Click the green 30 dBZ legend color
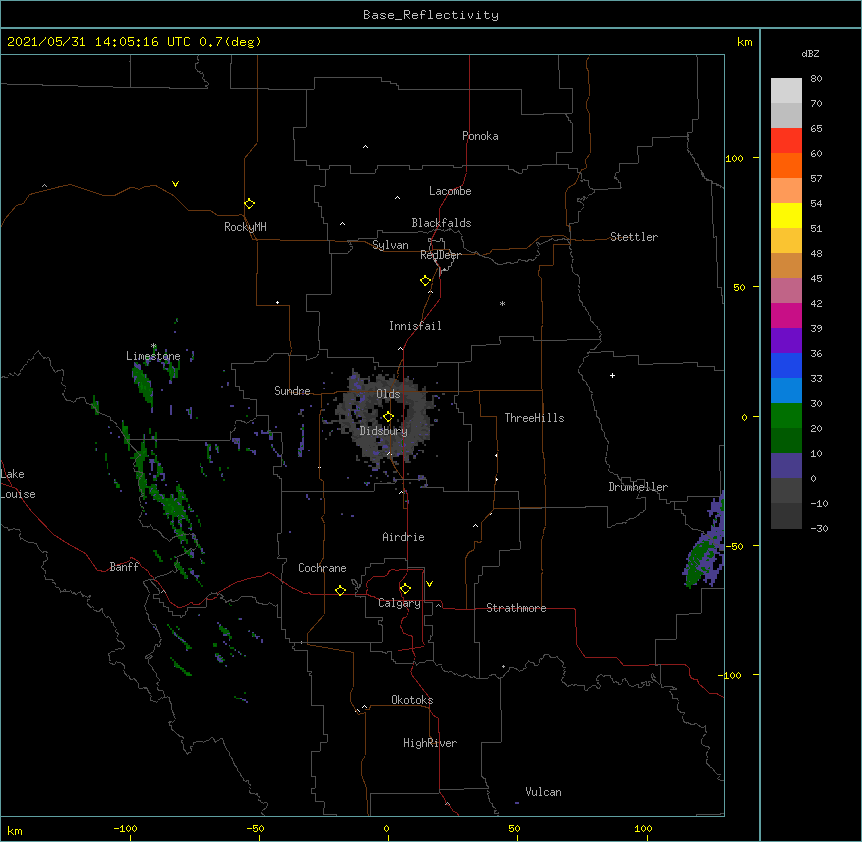This screenshot has width=862, height=842. (786, 416)
